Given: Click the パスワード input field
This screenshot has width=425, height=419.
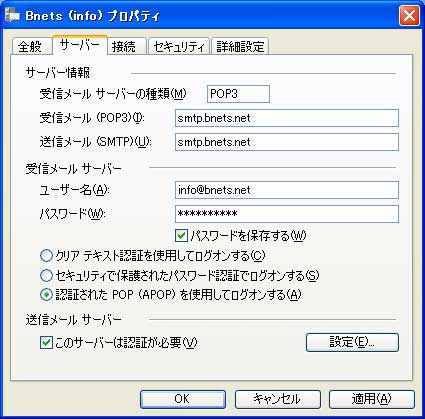Looking at the screenshot, I should pyautogui.click(x=287, y=214).
